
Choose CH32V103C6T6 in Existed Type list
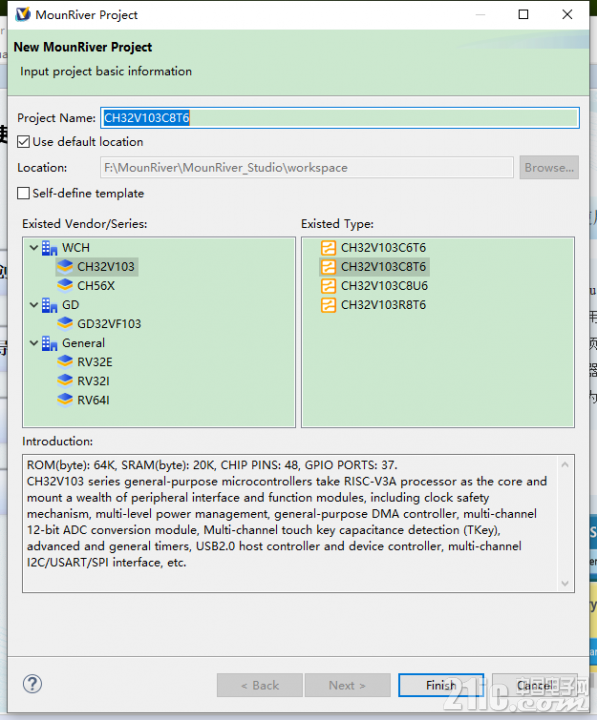(x=383, y=248)
